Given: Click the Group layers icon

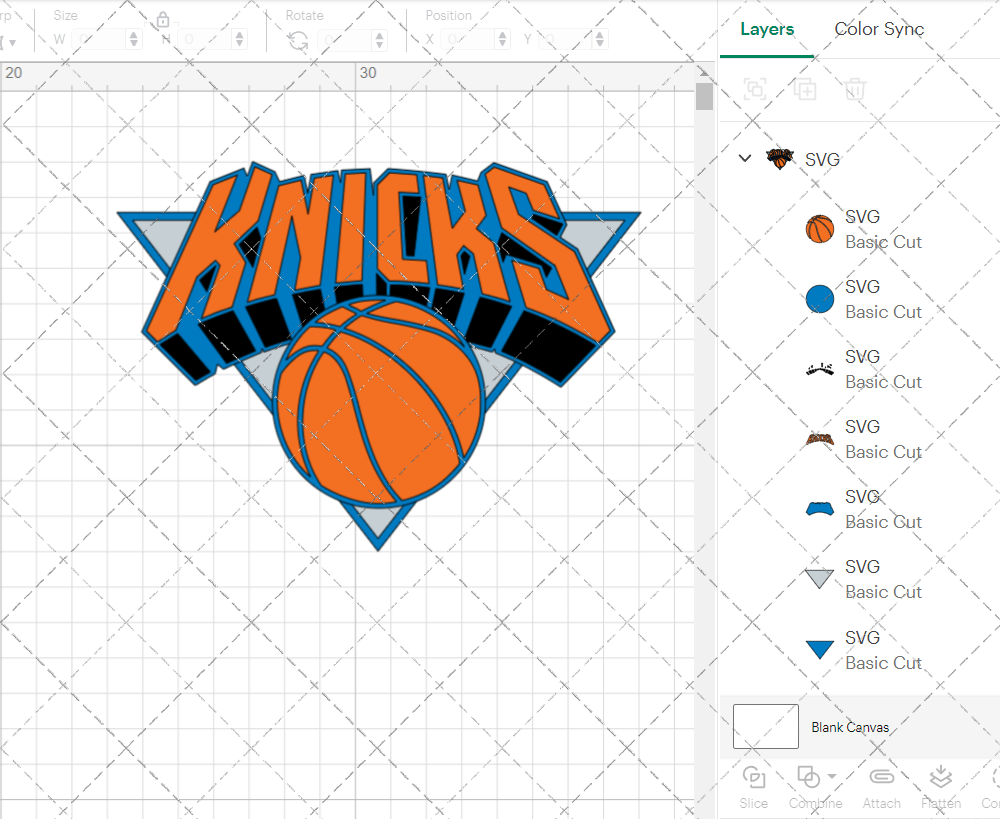Looking at the screenshot, I should (x=756, y=89).
